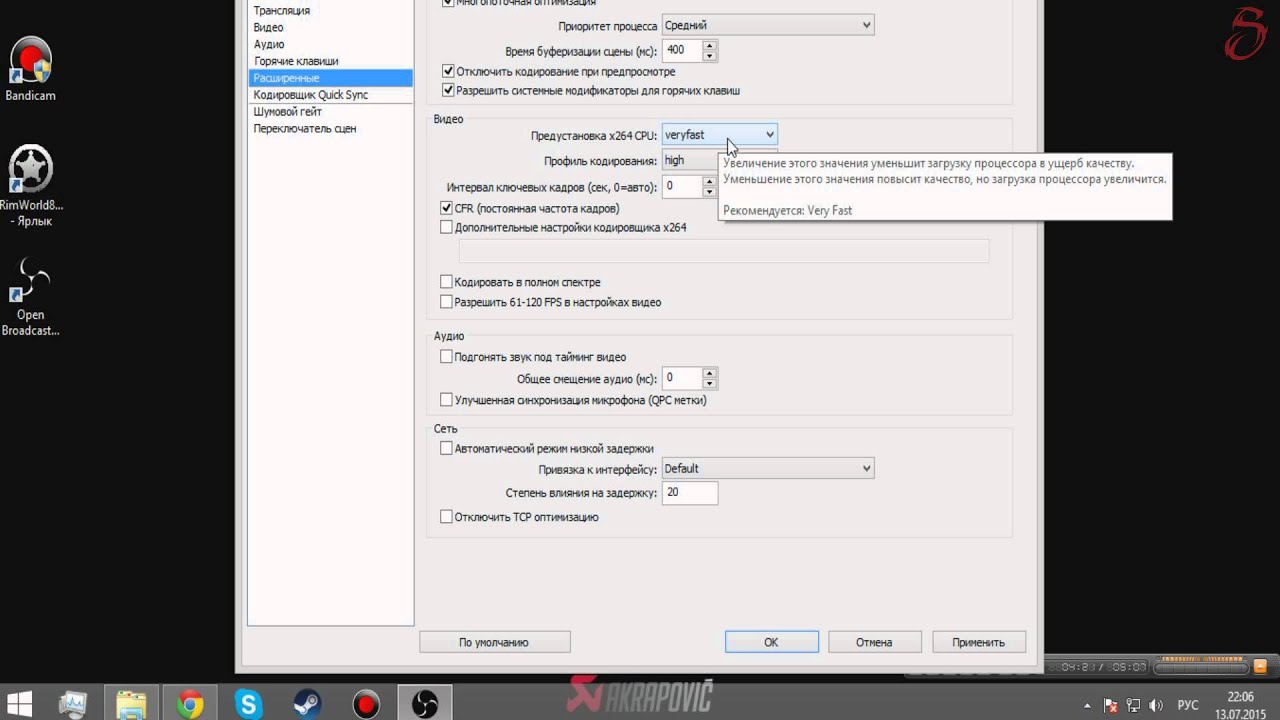Open the Bandicam desktop shortcut
The image size is (1280, 720).
[30, 70]
